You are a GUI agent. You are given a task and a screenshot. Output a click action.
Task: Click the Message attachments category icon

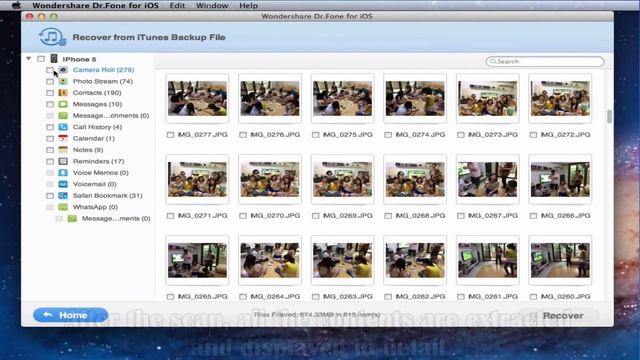(63, 116)
